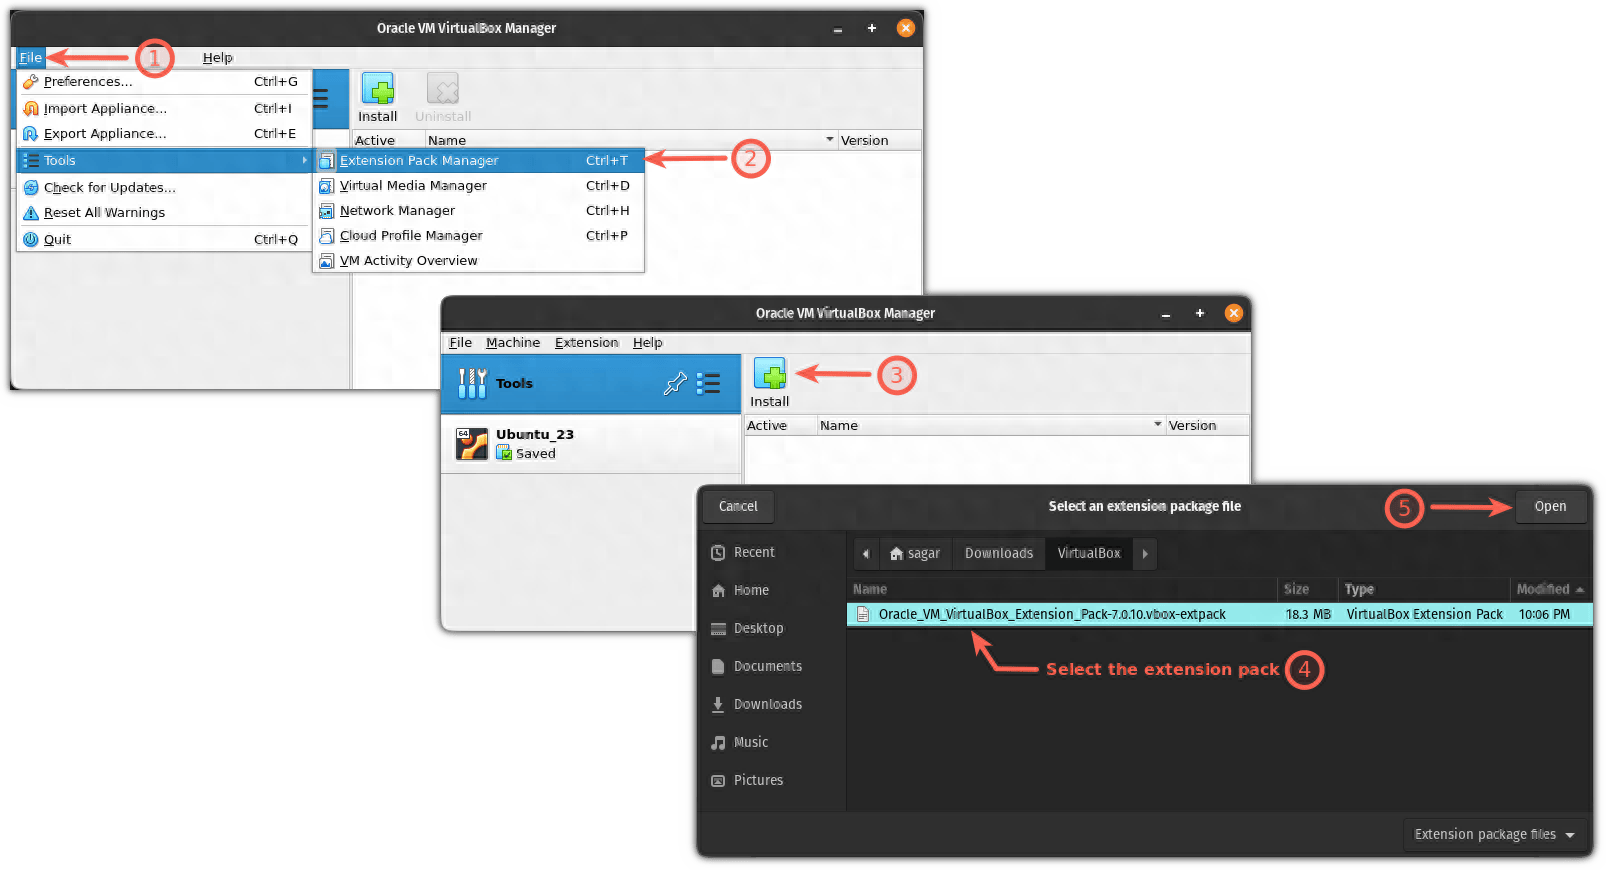Image resolution: width=1606 pixels, height=870 pixels.
Task: Sort files by Type column
Action: 1424,590
